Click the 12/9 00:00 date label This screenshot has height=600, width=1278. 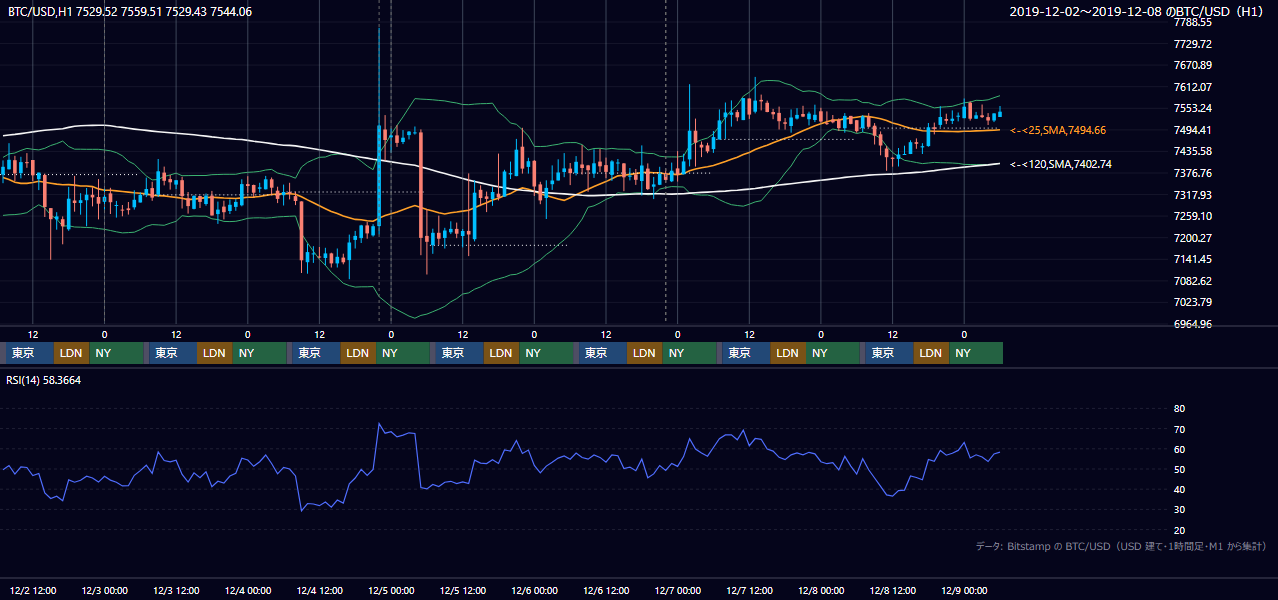(x=964, y=590)
